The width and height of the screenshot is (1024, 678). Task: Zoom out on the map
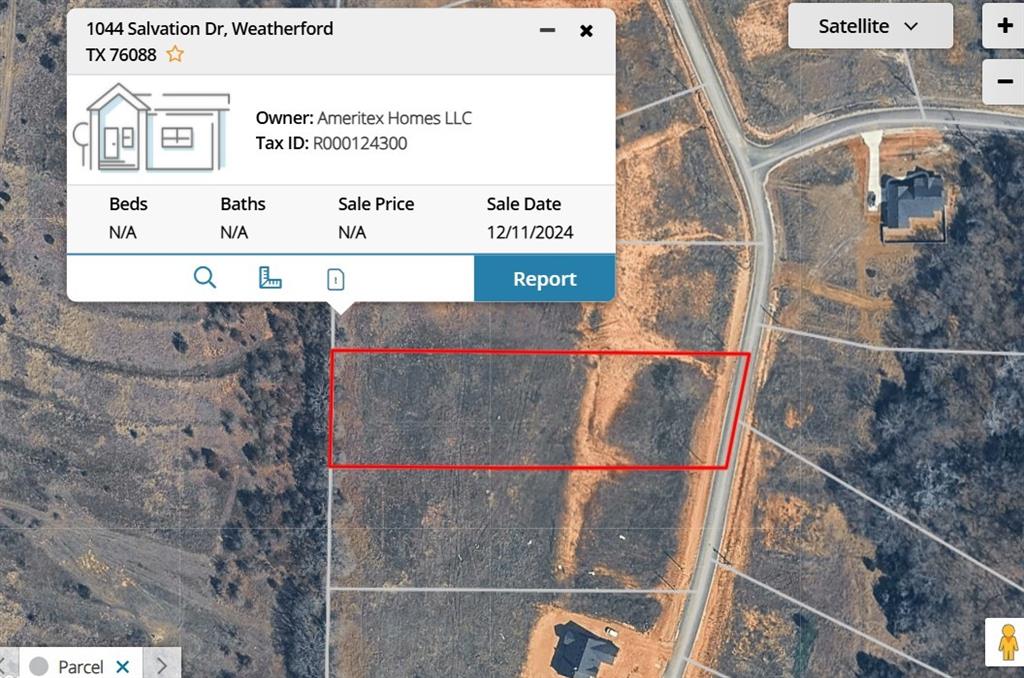[x=1005, y=81]
